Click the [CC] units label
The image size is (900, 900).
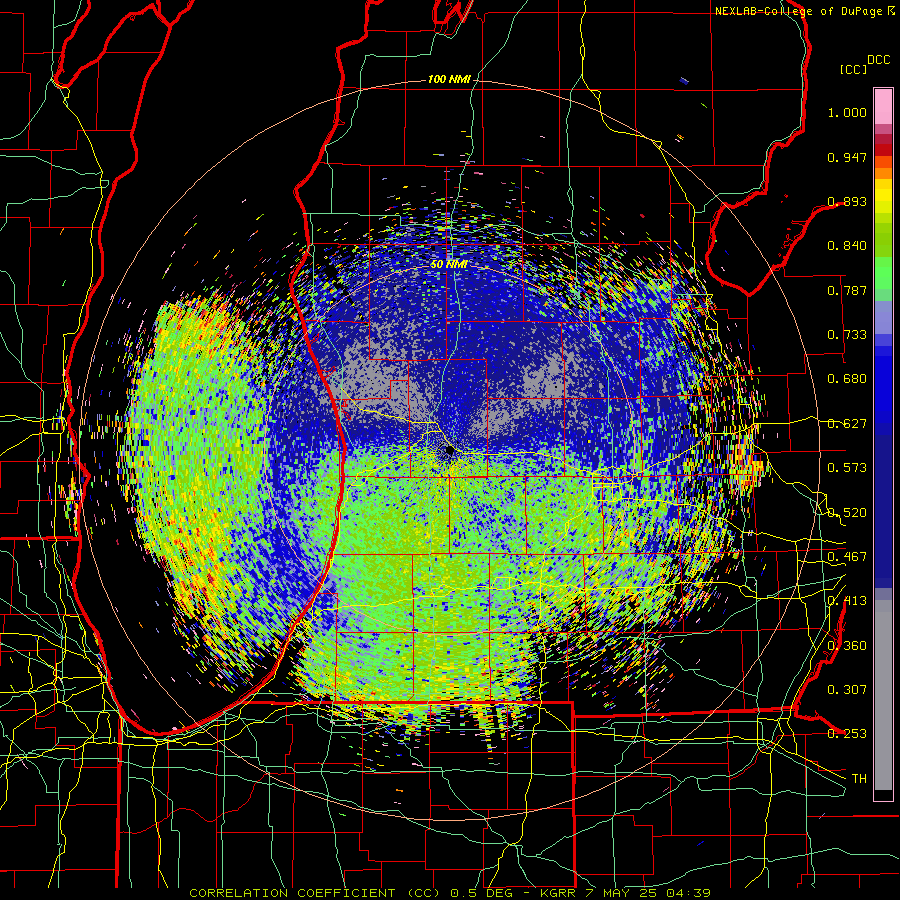pyautogui.click(x=853, y=69)
